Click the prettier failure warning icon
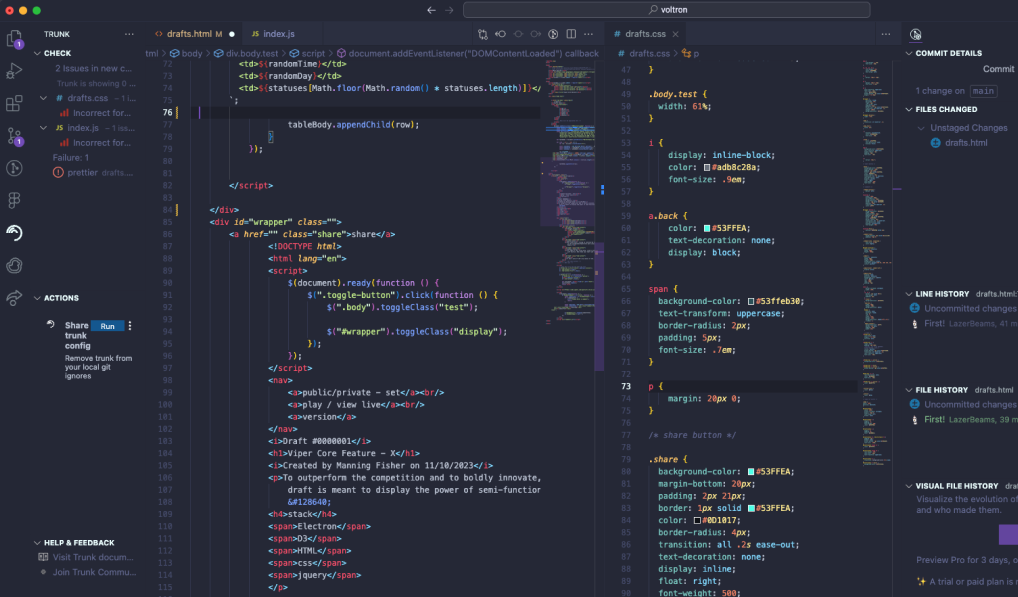Screen dimensions: 1018x597 pos(58,173)
